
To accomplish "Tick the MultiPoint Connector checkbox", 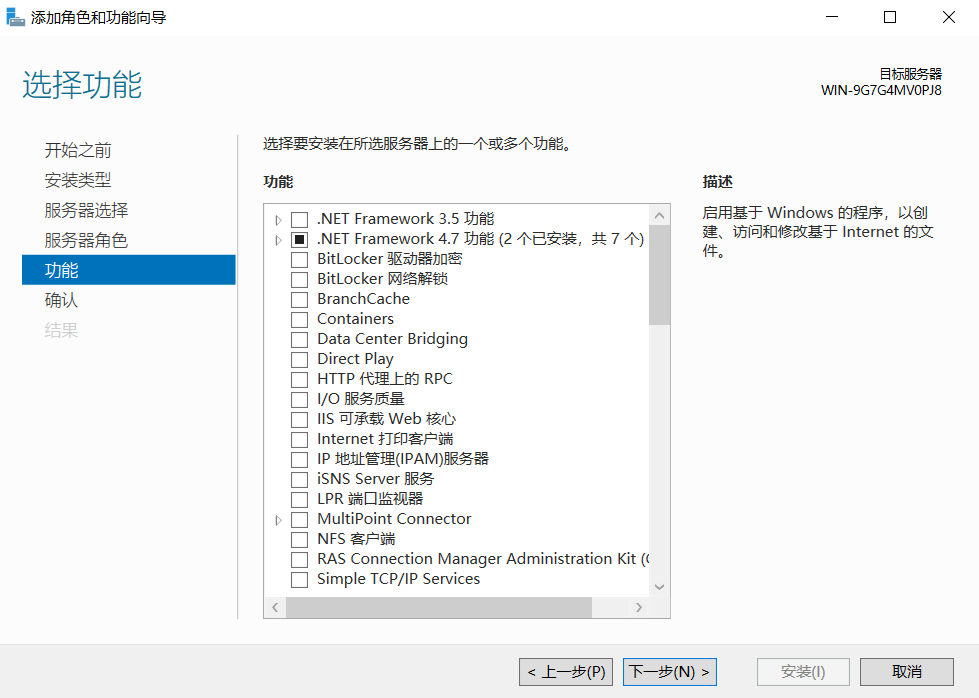I will pos(300,519).
